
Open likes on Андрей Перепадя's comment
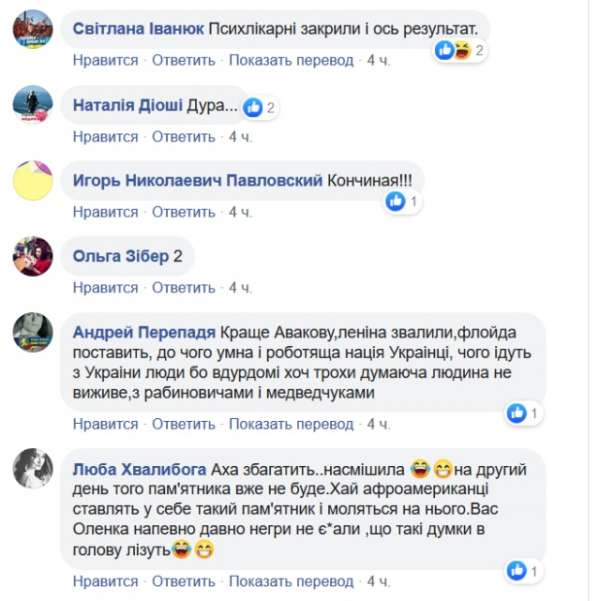pyautogui.click(x=522, y=412)
